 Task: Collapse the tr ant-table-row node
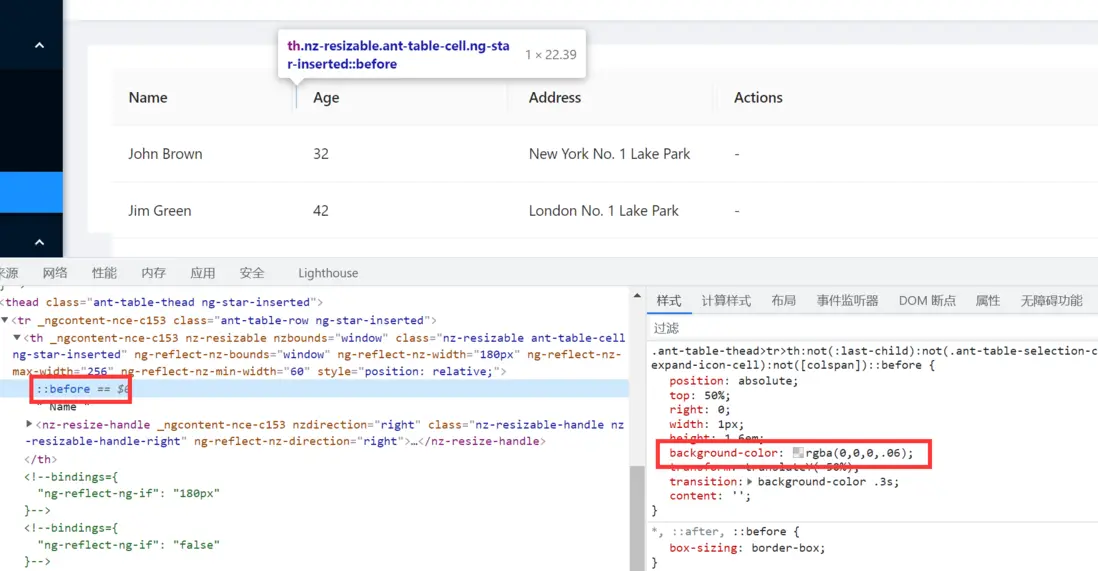5,320
